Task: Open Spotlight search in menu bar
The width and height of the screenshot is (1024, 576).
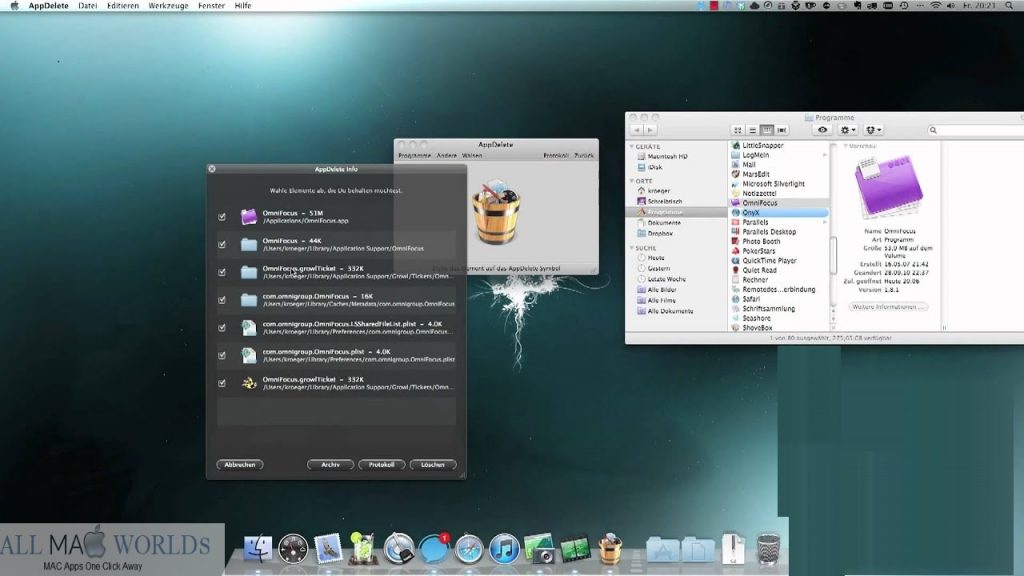Action: click(1008, 5)
